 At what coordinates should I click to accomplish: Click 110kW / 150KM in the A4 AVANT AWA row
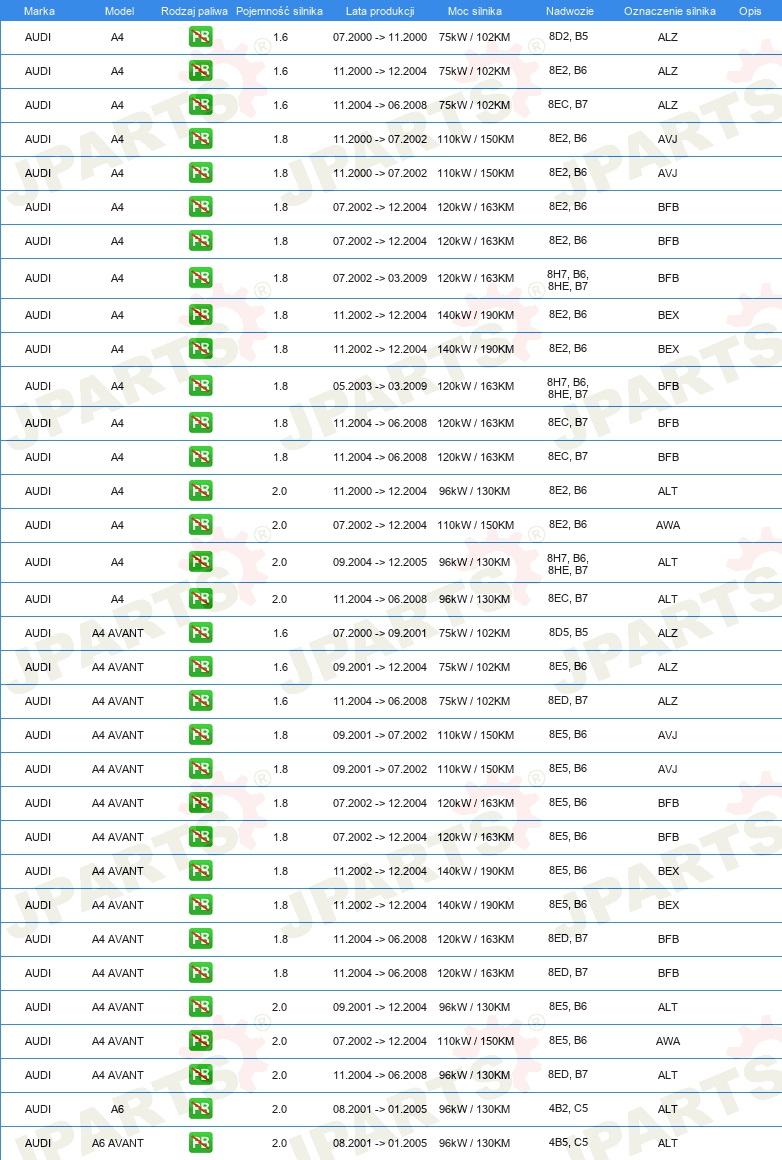(x=476, y=1041)
